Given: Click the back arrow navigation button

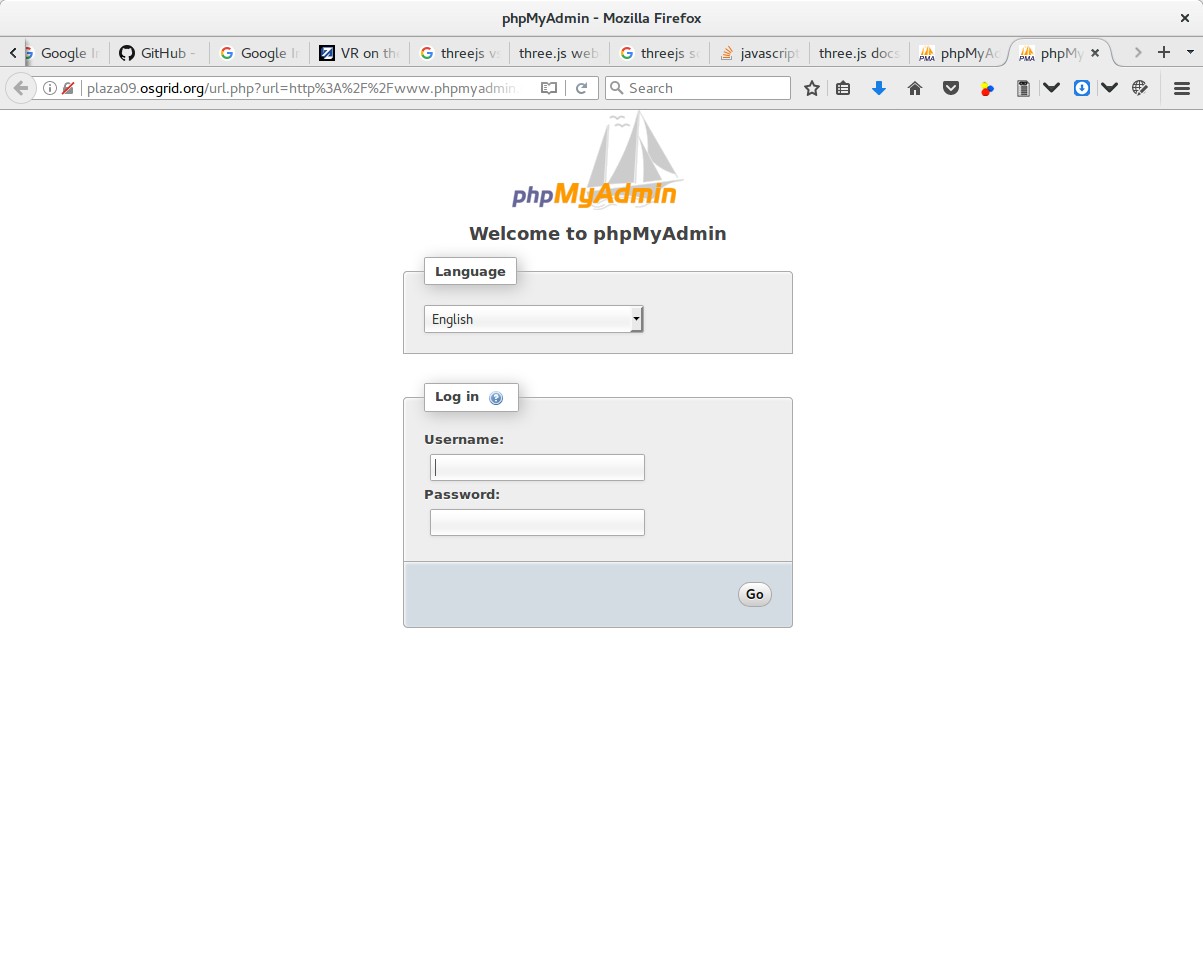Looking at the screenshot, I should (20, 88).
